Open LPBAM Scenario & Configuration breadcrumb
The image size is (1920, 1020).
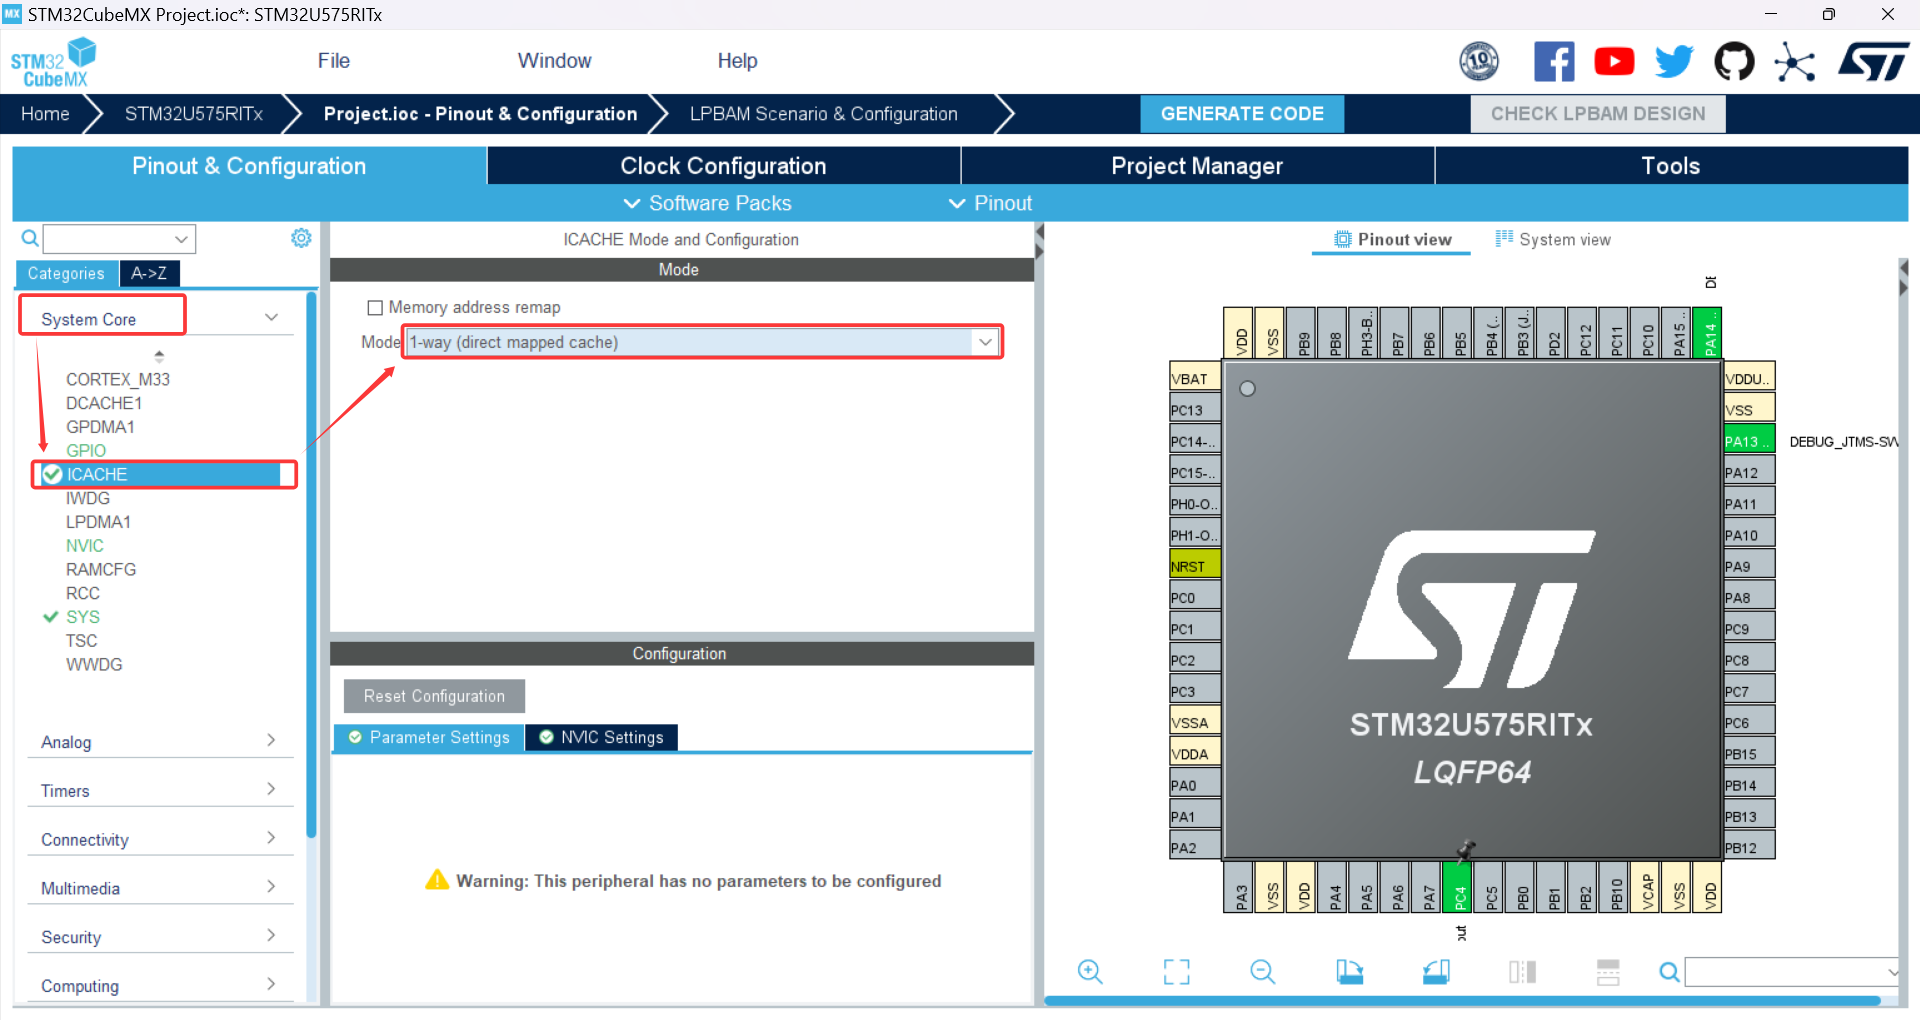click(x=824, y=114)
